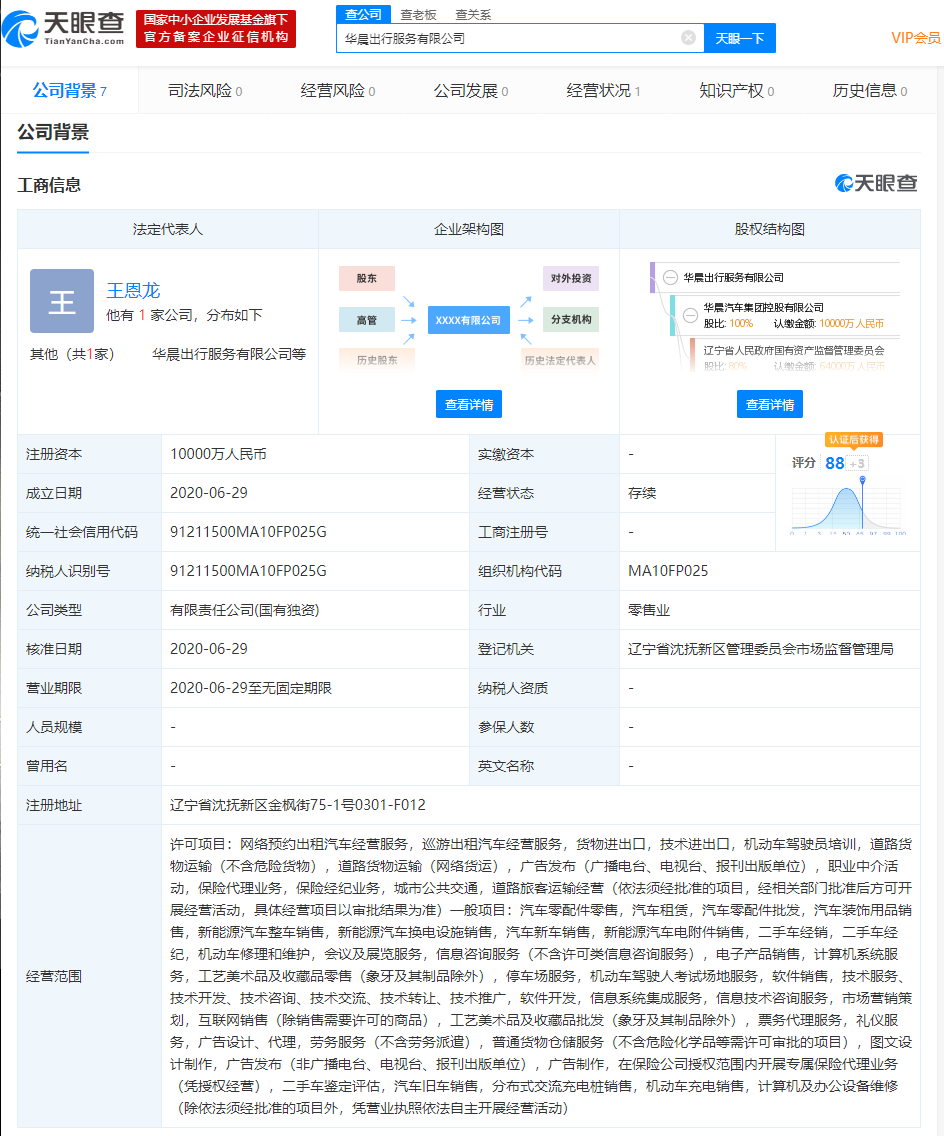The image size is (944, 1136).
Task: Select the 查老板 search mode
Action: 413,14
